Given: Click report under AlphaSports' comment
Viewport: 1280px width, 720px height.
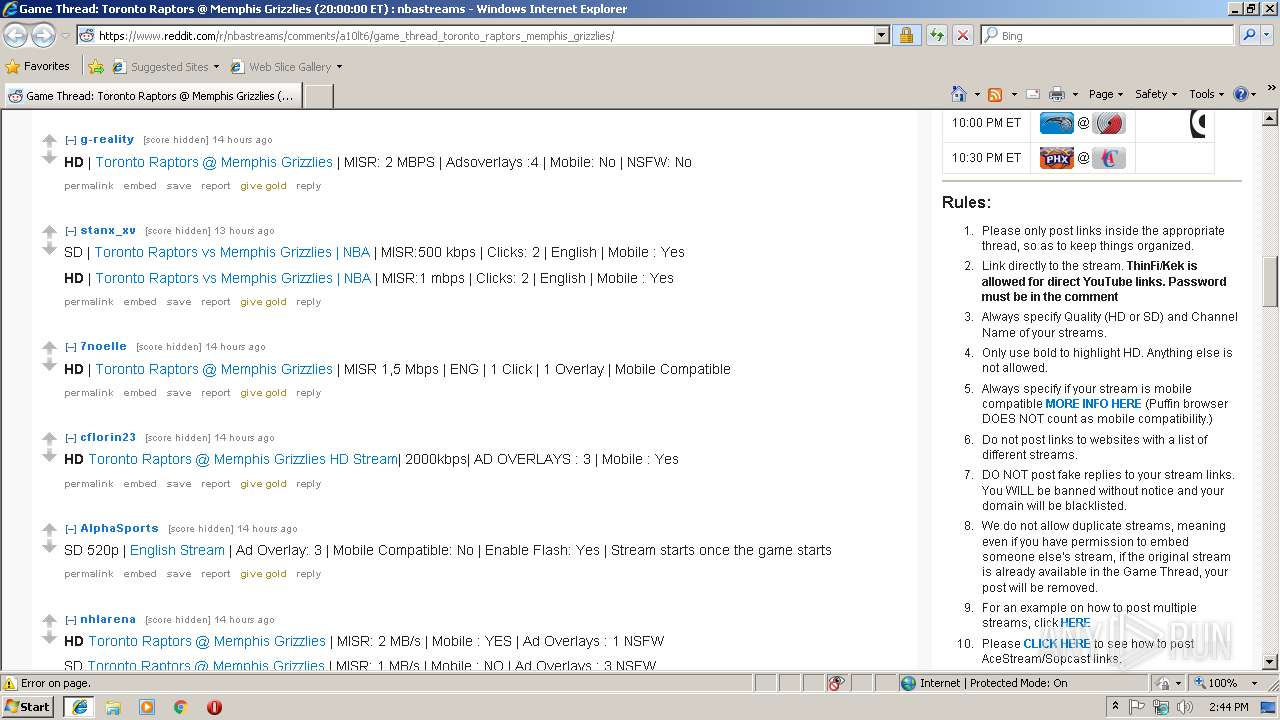Looking at the screenshot, I should (216, 574).
